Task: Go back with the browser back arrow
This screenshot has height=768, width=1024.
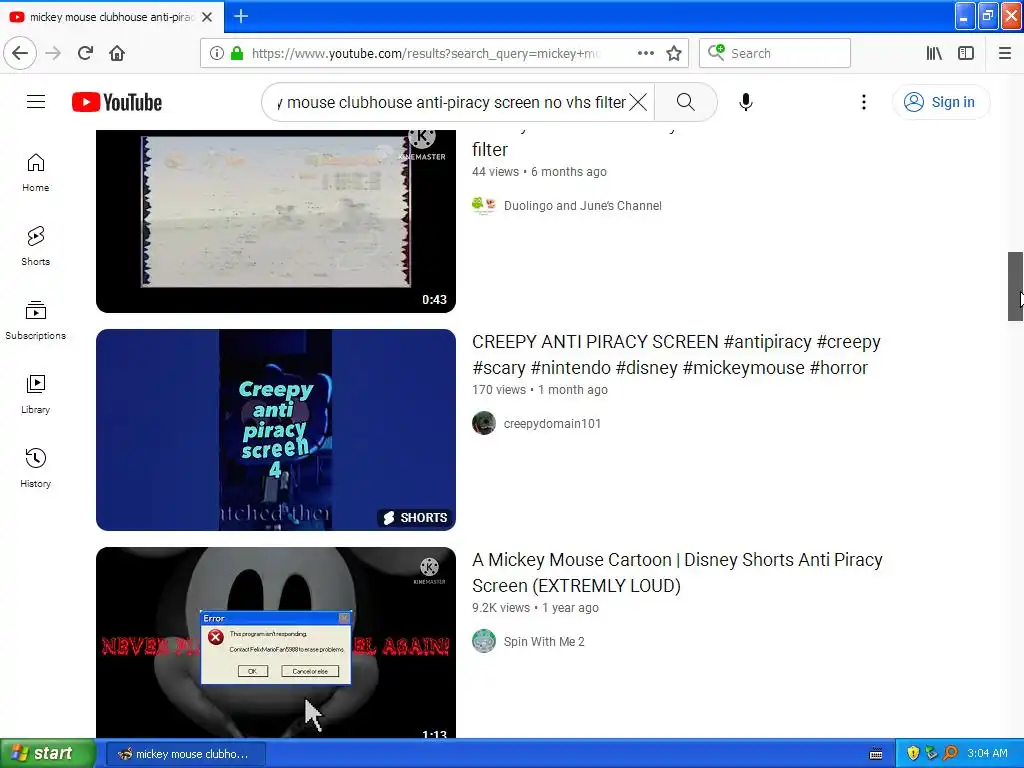Action: (20, 53)
